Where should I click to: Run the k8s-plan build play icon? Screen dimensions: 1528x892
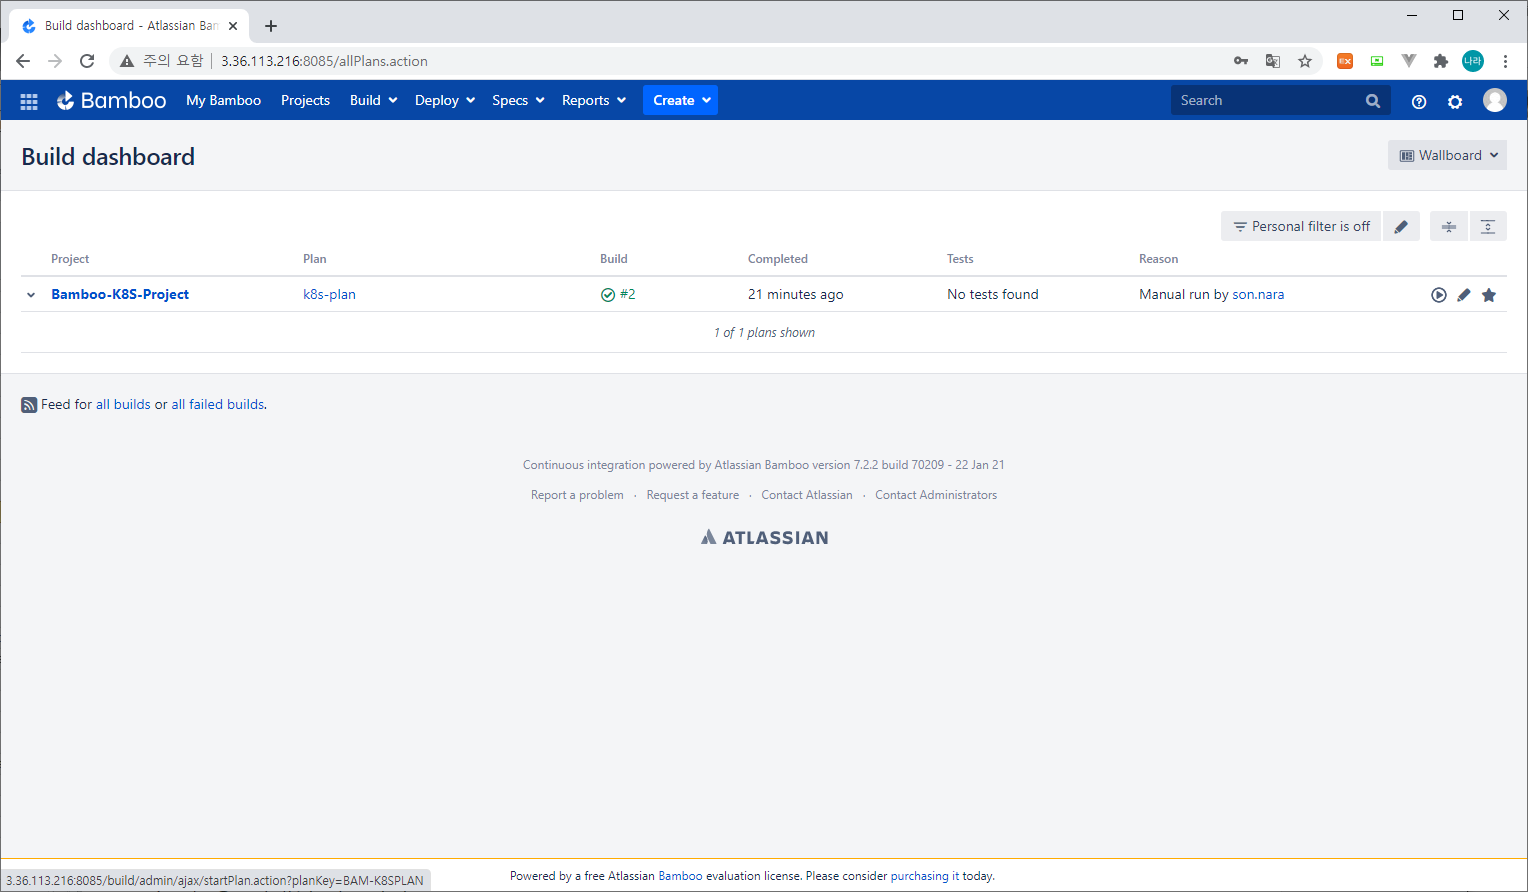coord(1439,295)
